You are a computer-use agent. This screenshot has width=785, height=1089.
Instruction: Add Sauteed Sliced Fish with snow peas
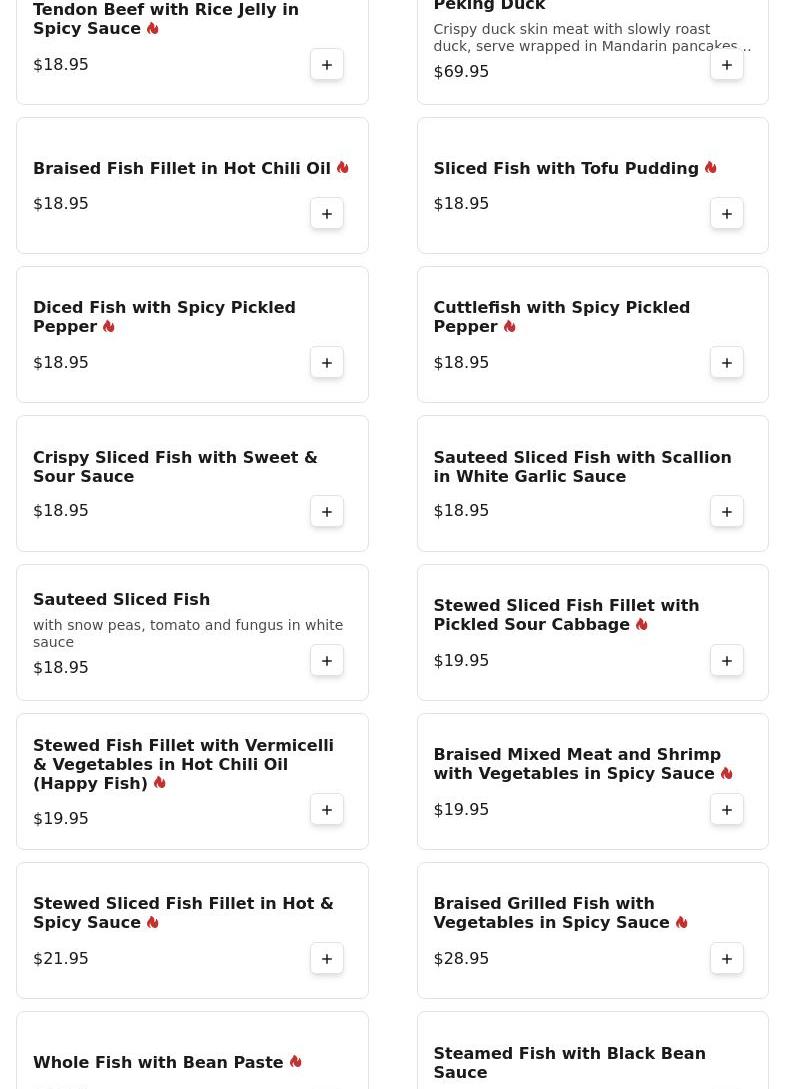pos(327,661)
